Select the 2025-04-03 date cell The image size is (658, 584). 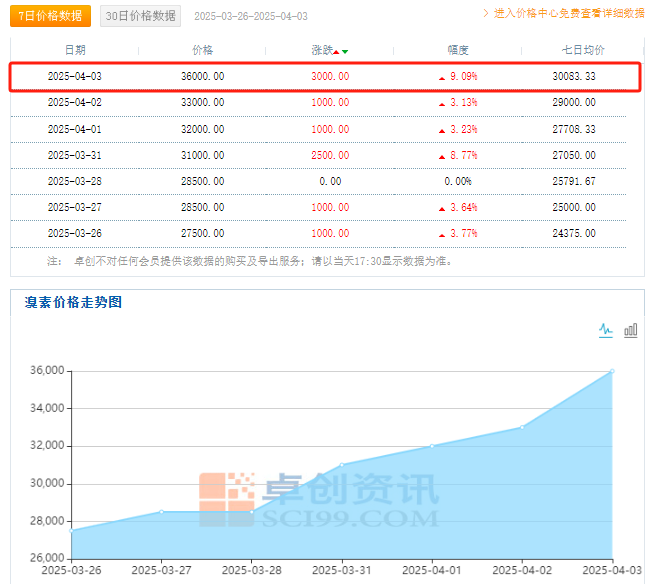pyautogui.click(x=75, y=76)
